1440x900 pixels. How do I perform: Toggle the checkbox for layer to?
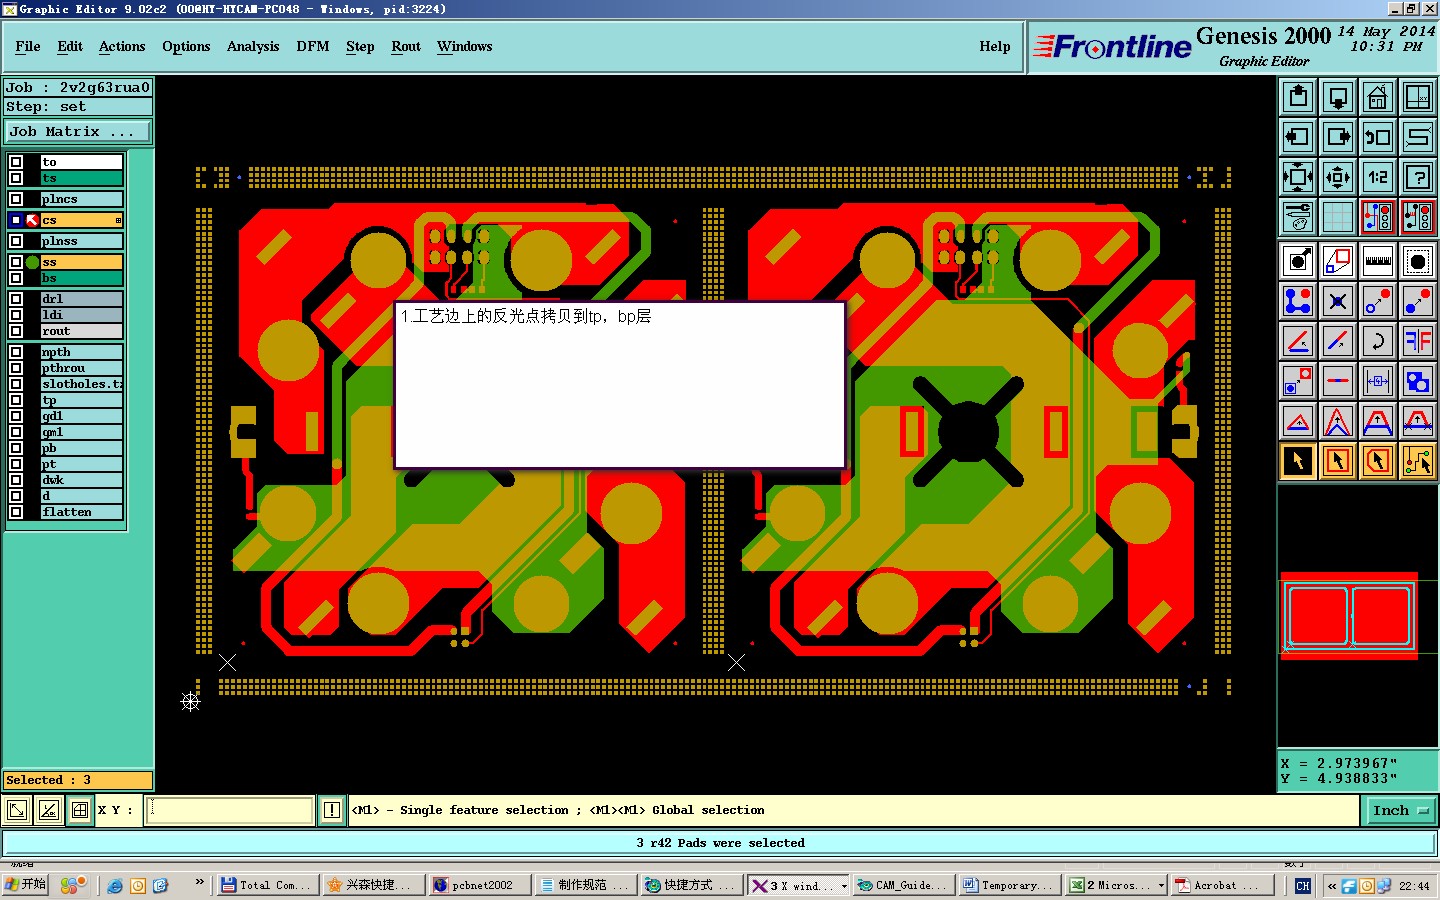point(16,162)
